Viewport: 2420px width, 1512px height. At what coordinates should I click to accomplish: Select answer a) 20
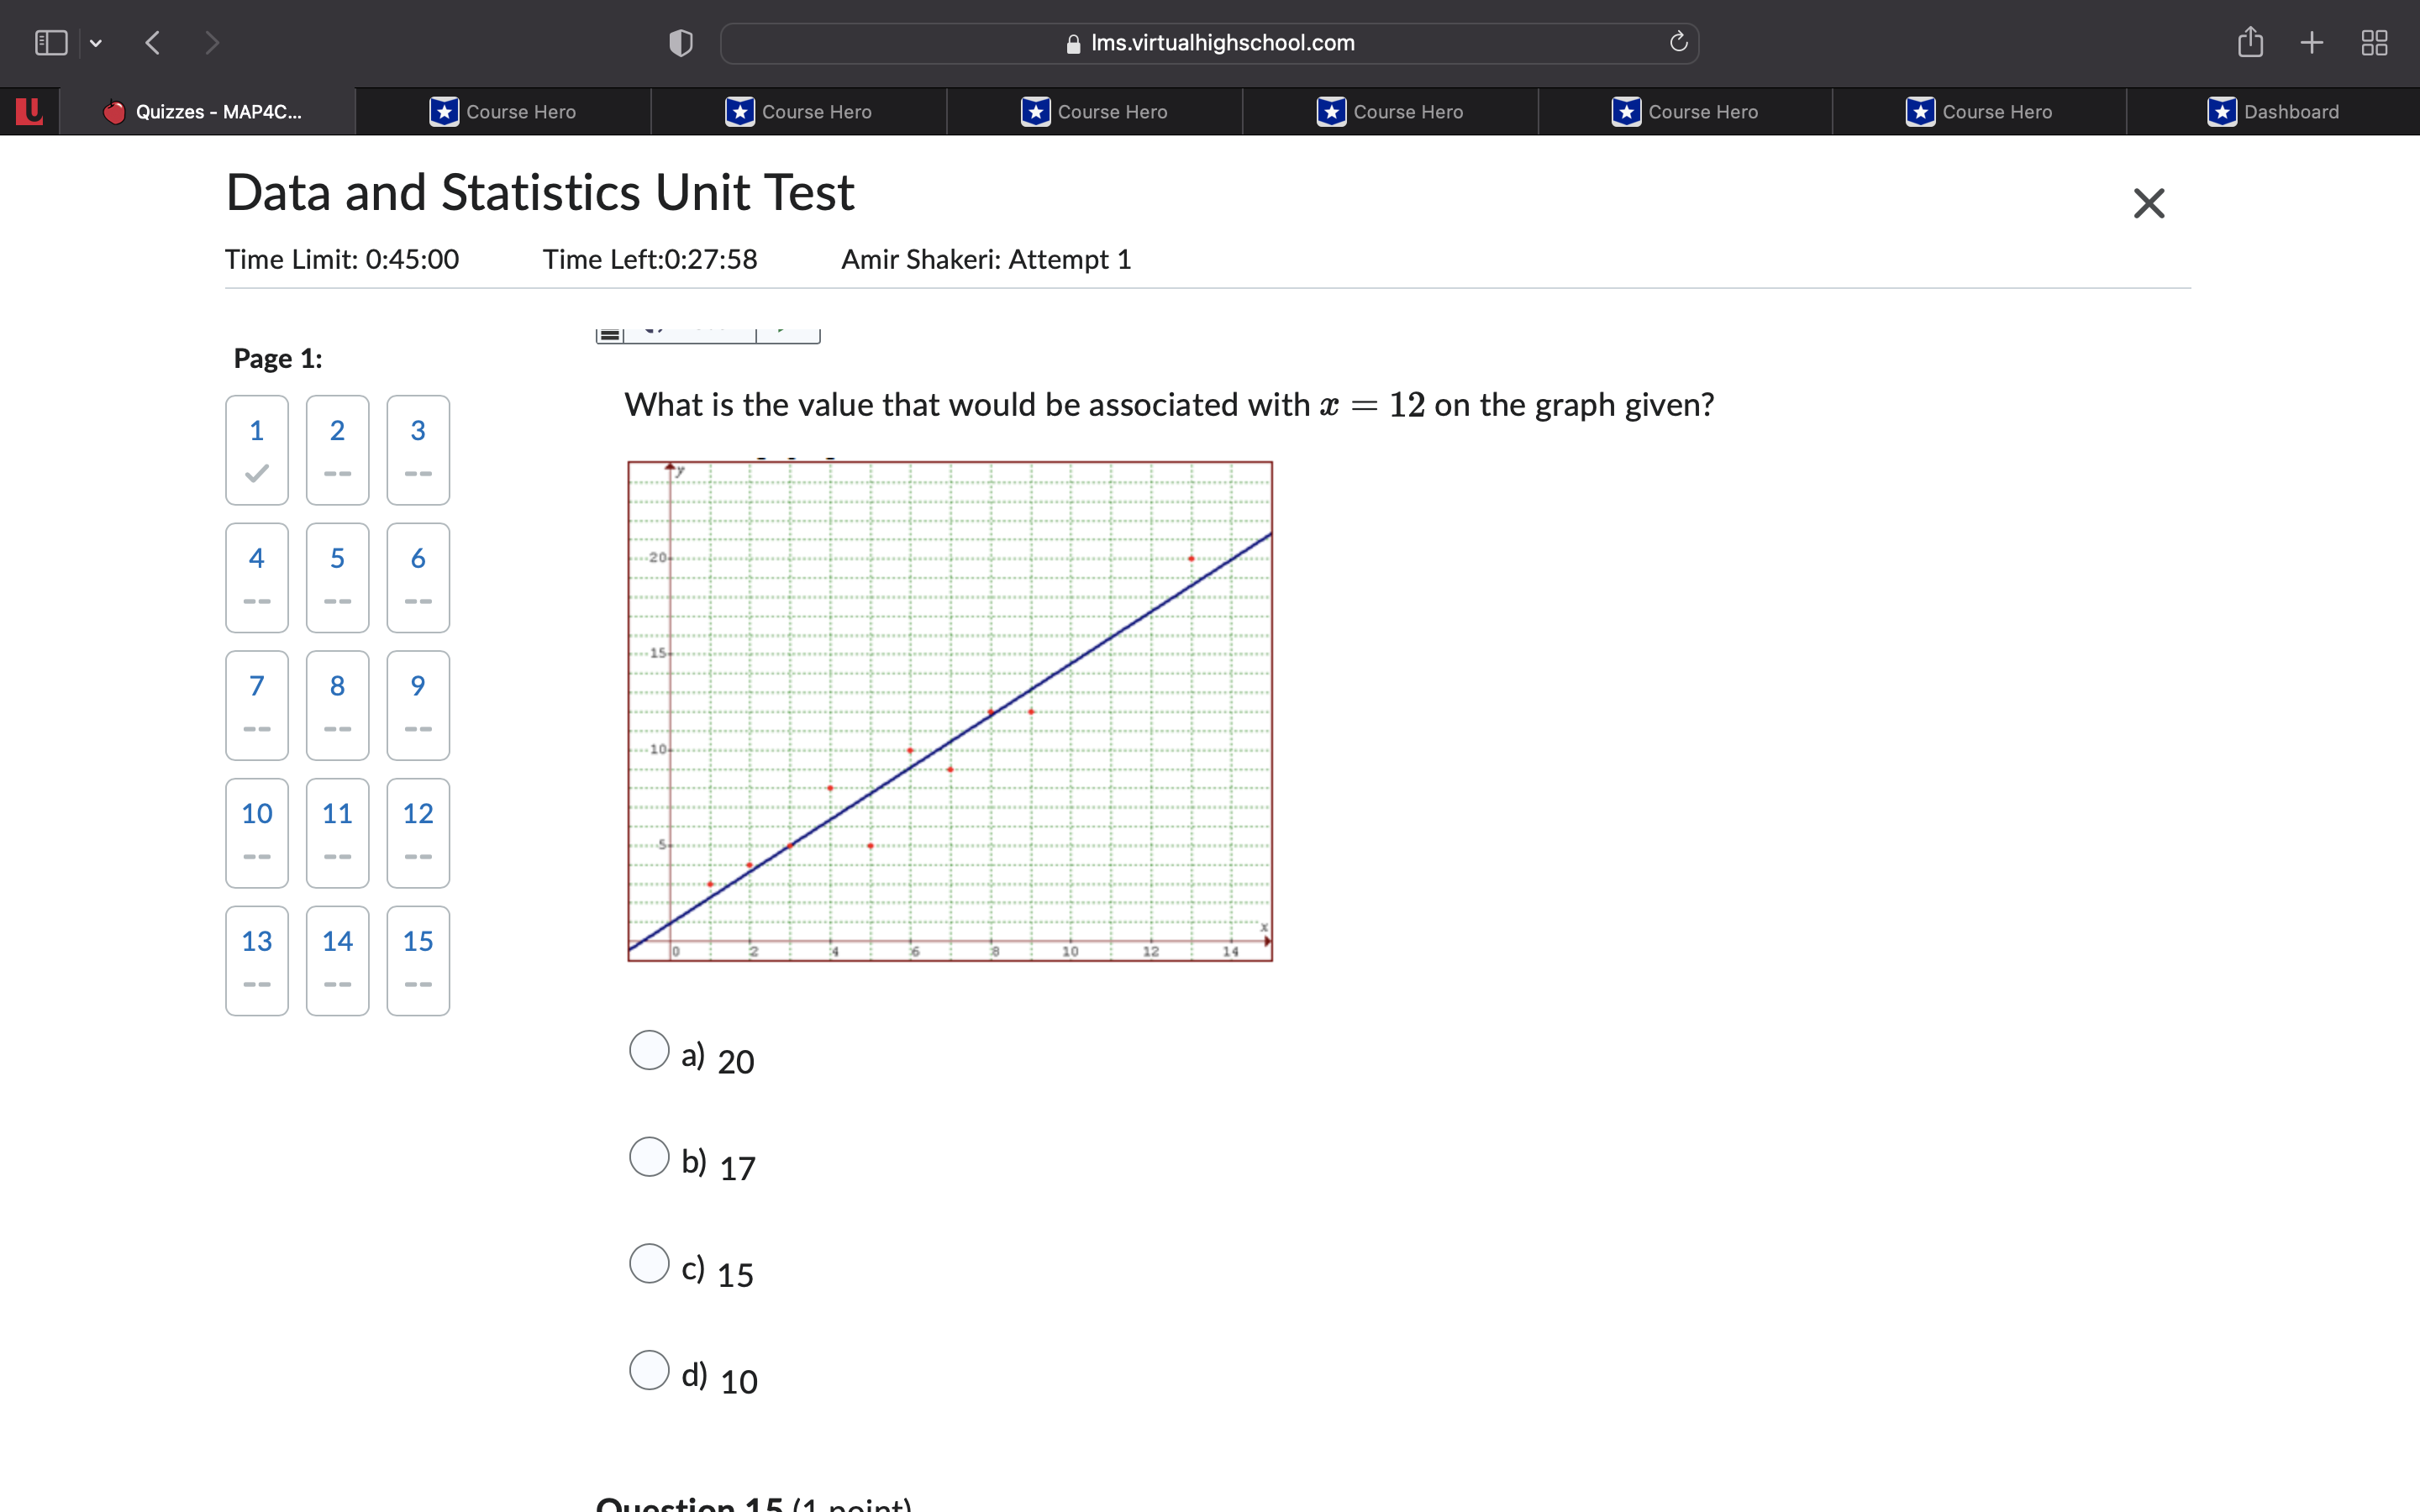pos(649,1050)
